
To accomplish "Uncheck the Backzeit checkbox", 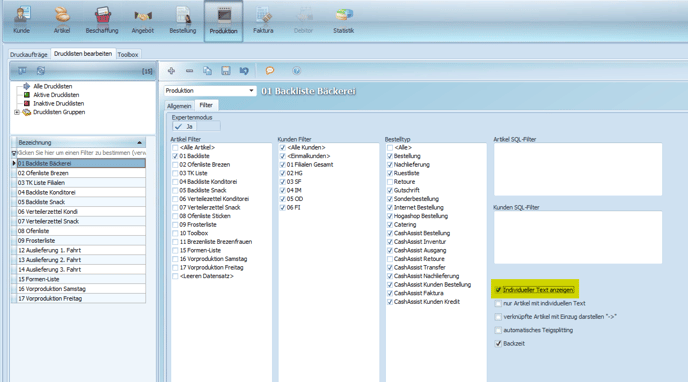I will pyautogui.click(x=498, y=344).
